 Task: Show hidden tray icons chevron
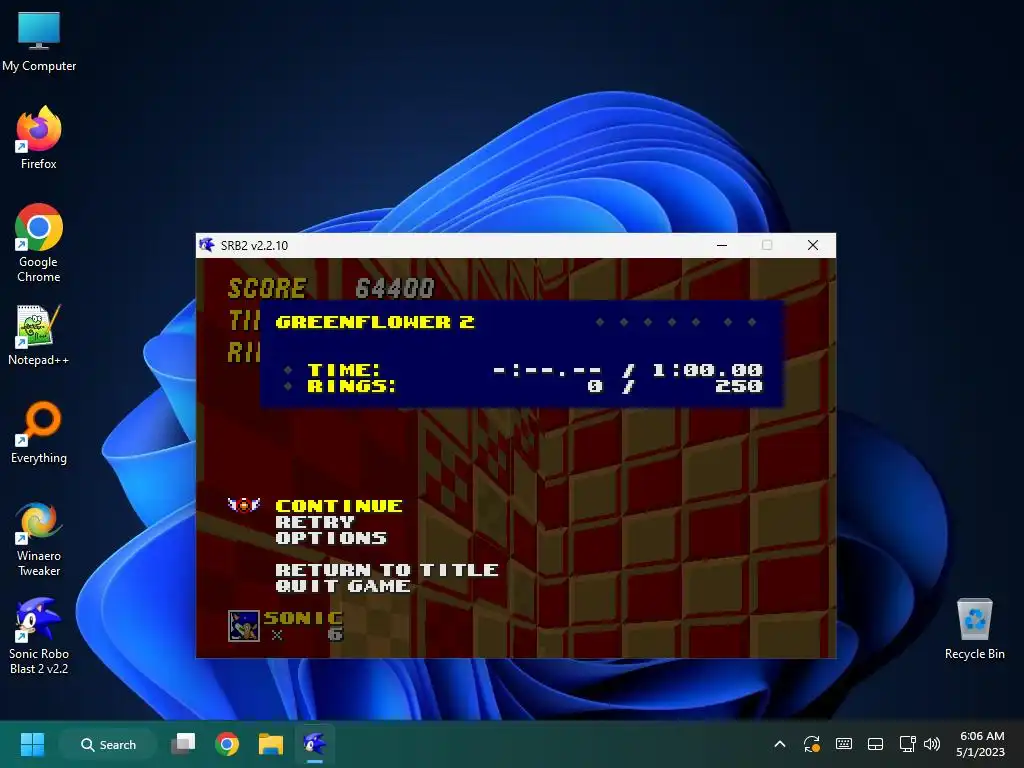[780, 744]
